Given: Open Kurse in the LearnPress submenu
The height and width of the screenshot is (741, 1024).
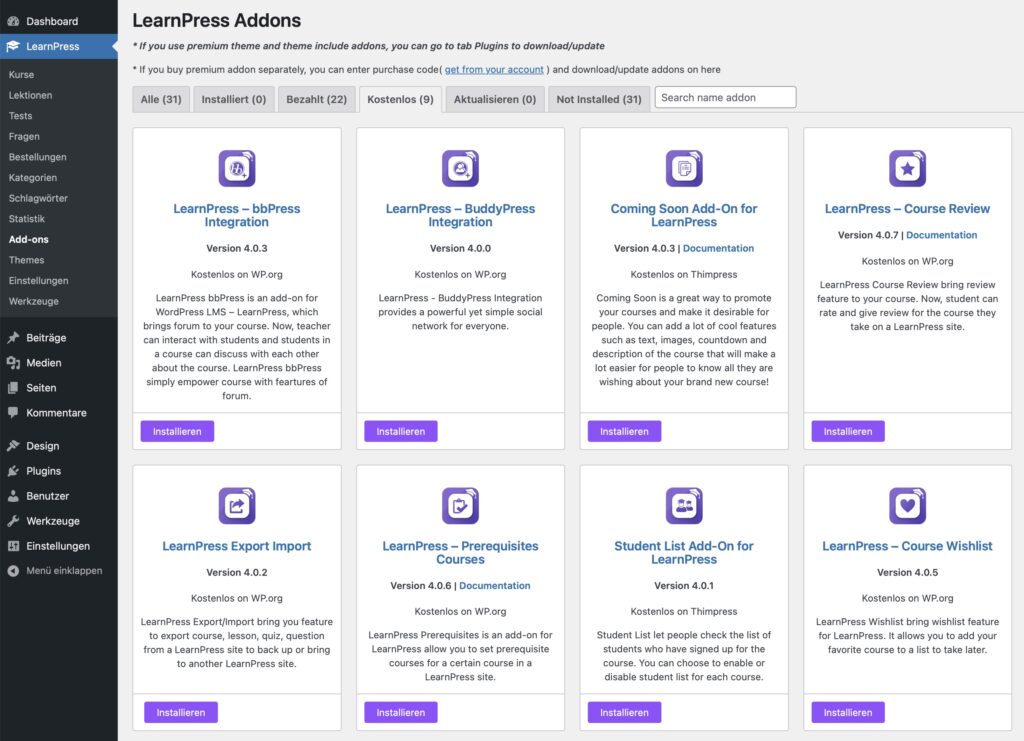Looking at the screenshot, I should coord(22,74).
